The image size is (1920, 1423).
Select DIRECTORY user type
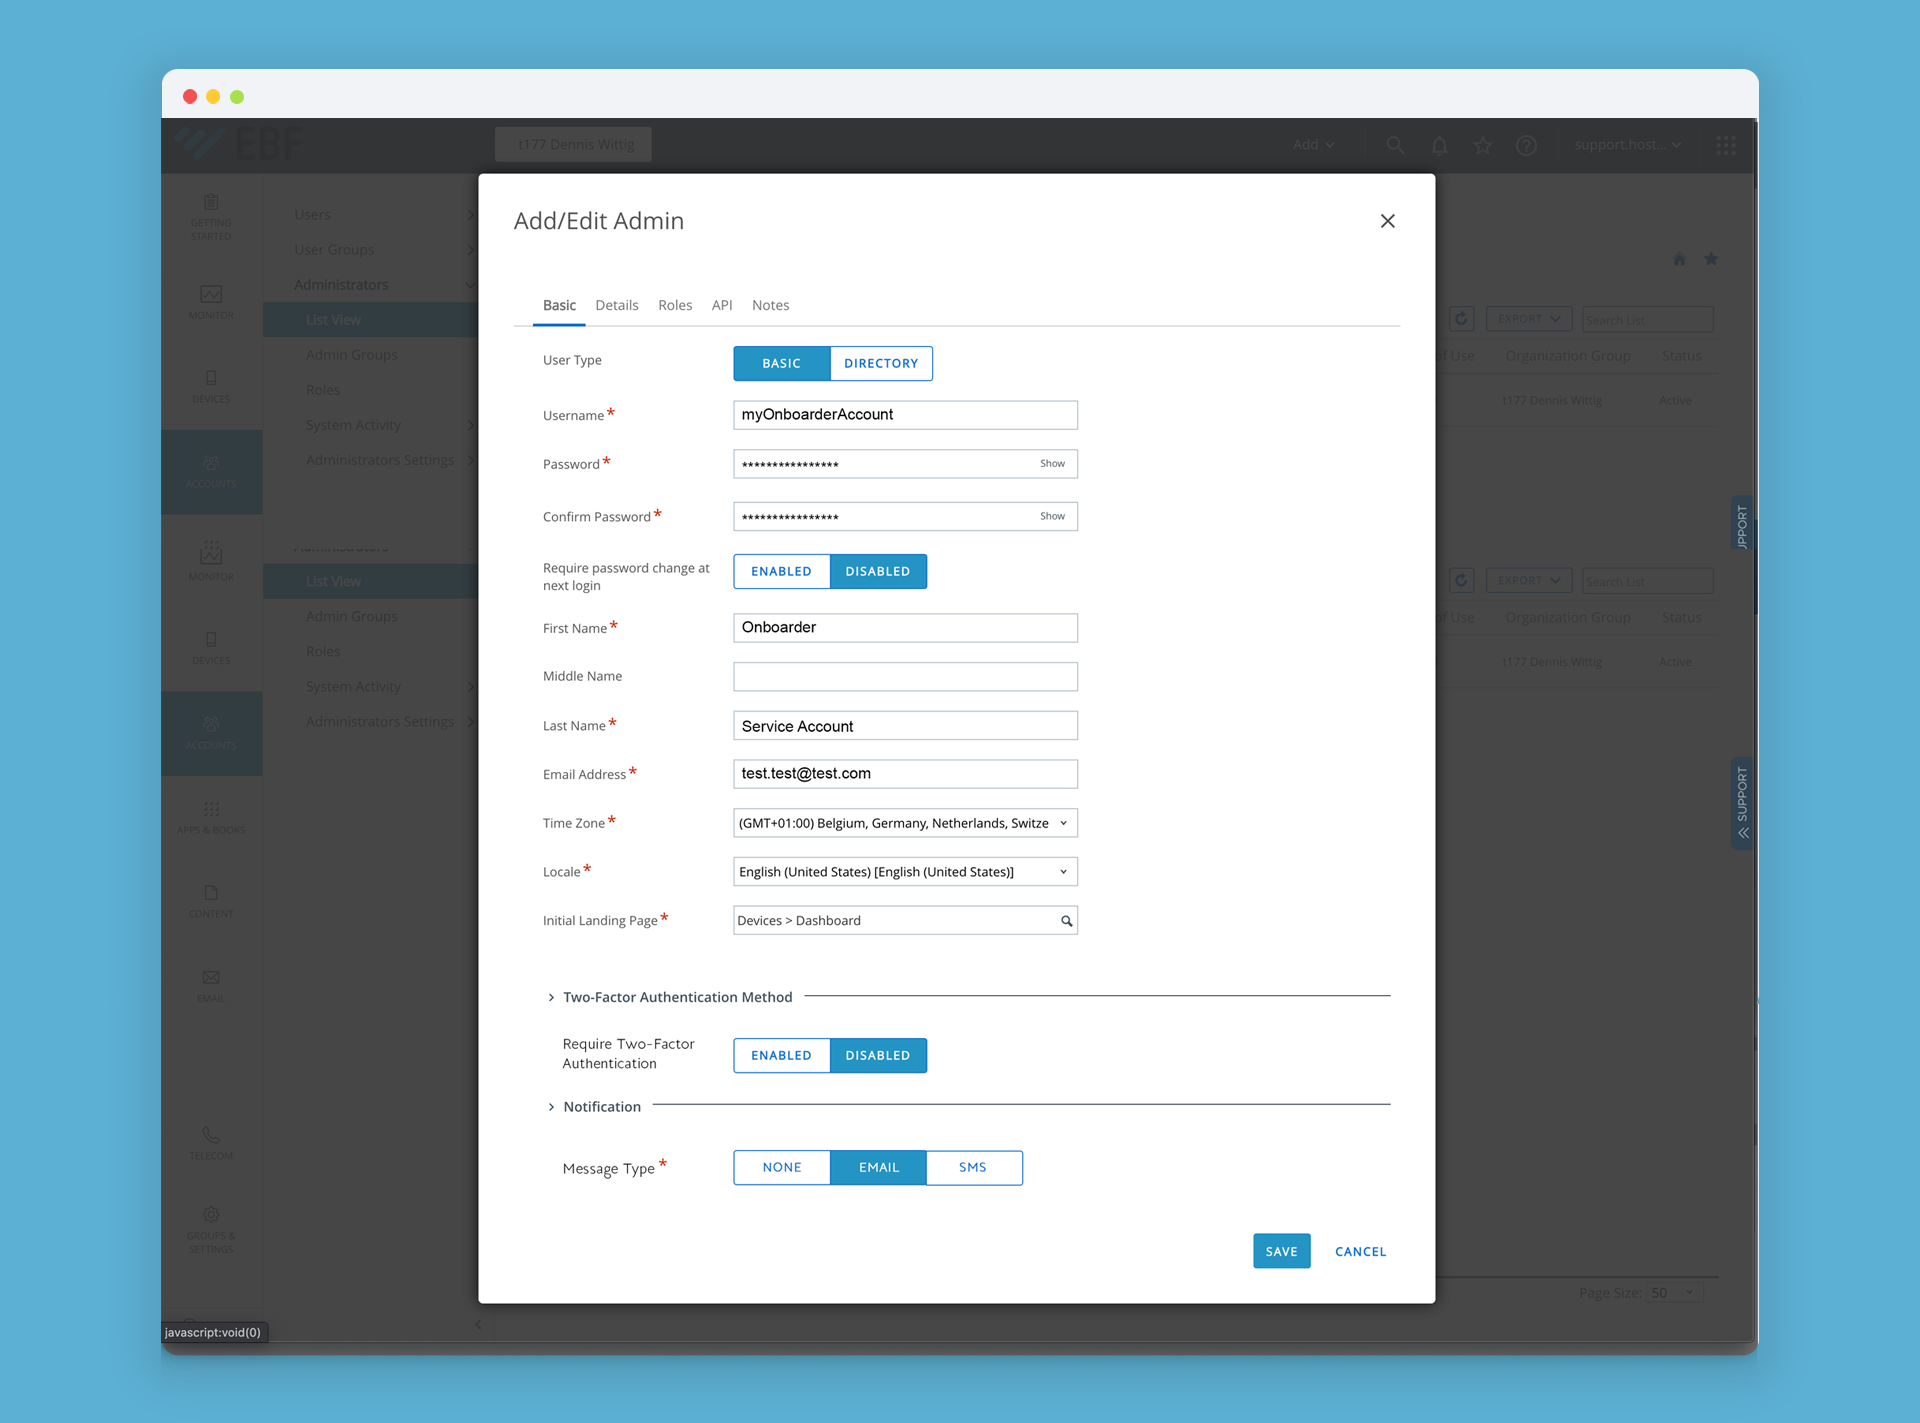tap(881, 363)
